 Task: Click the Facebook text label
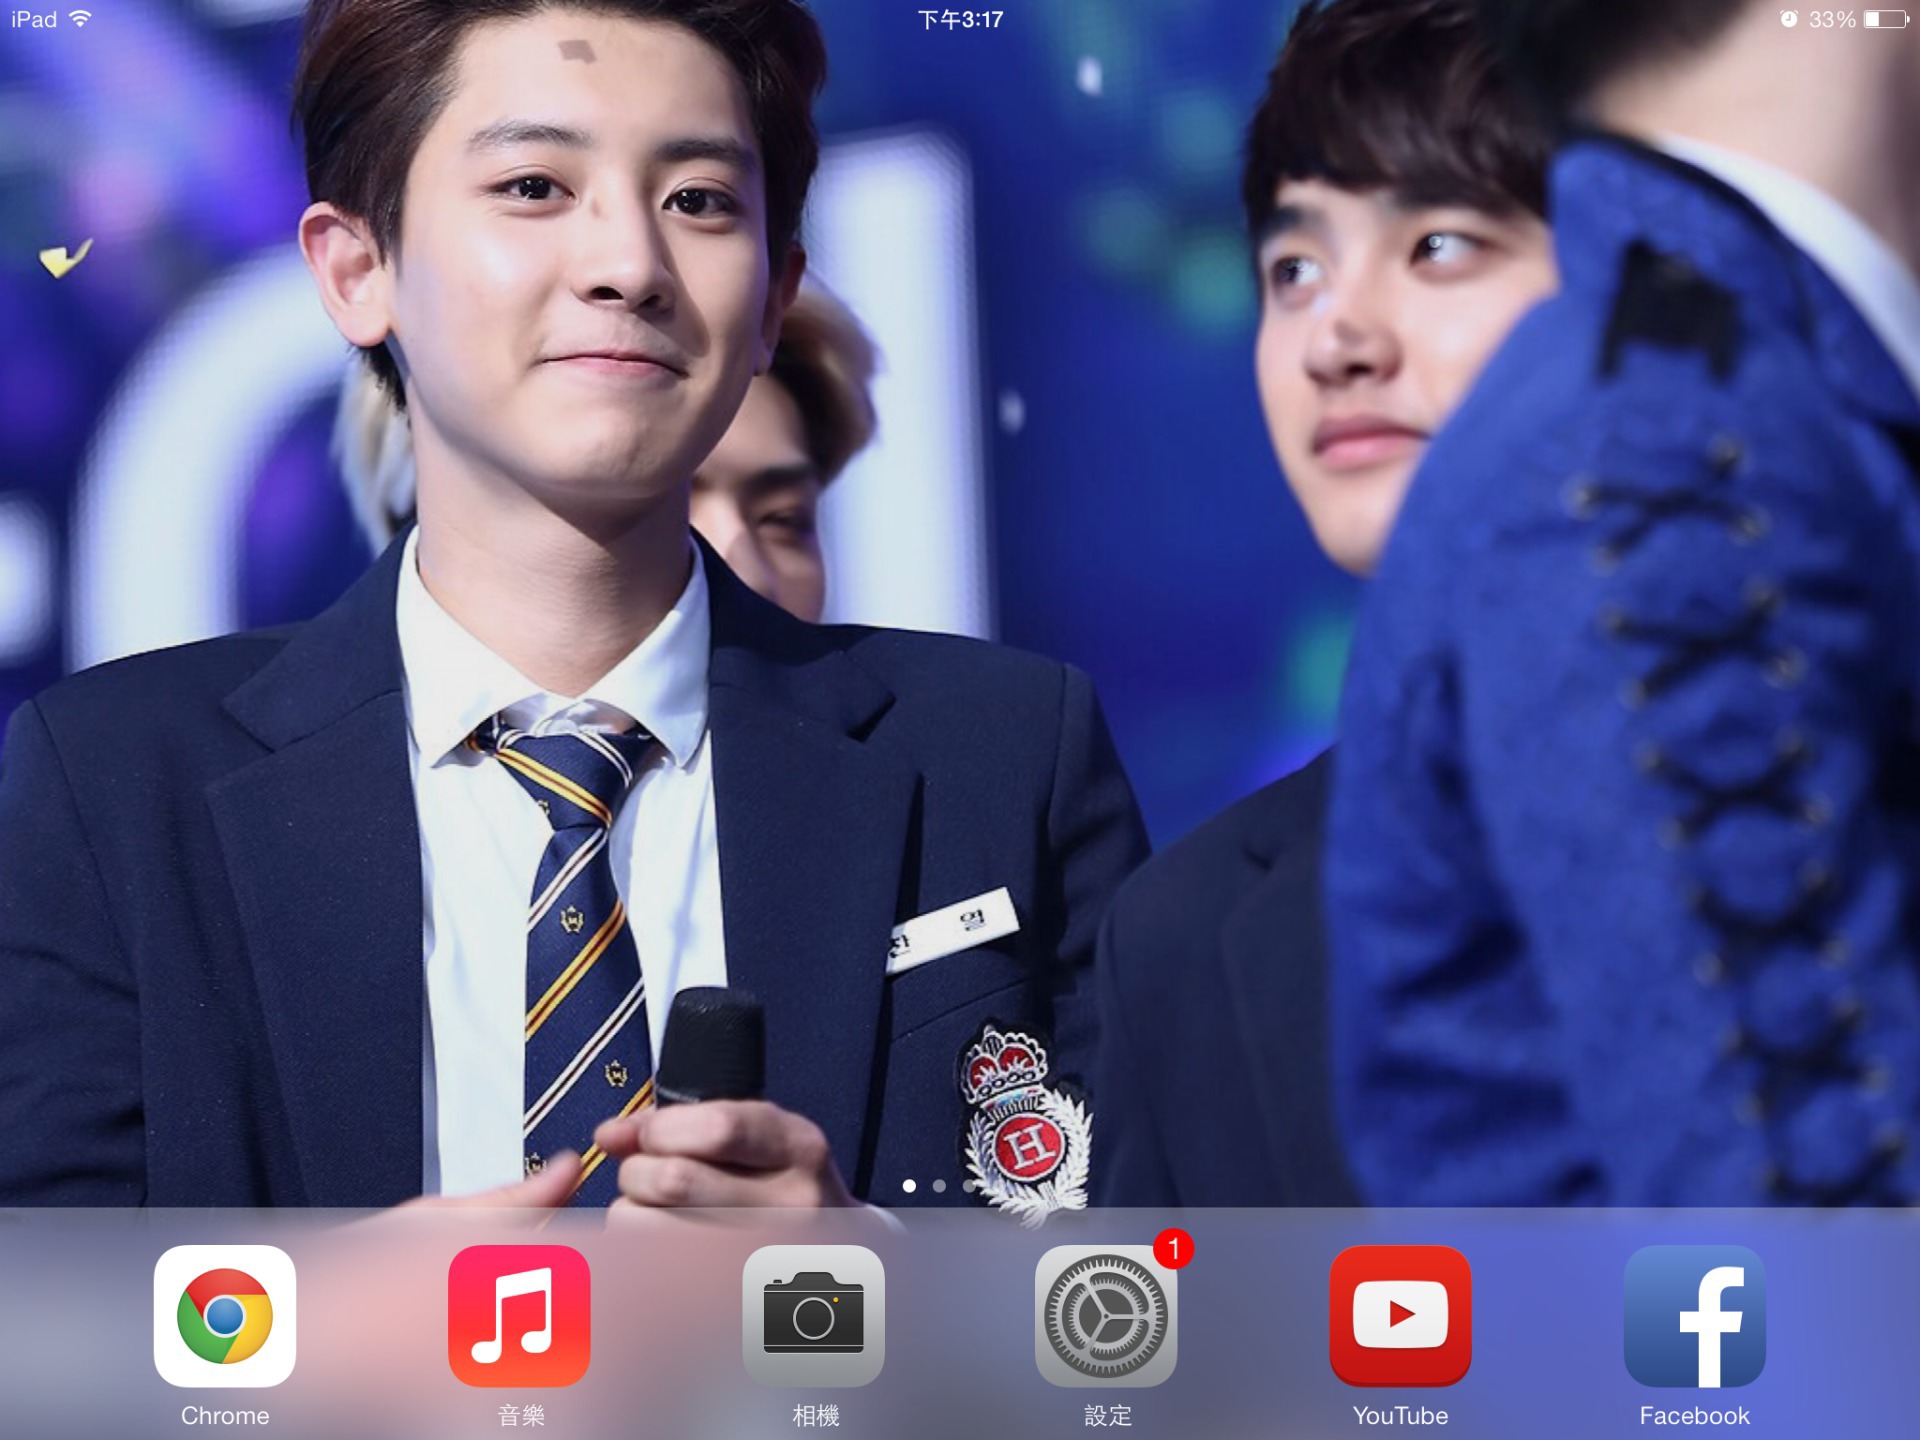click(1694, 1416)
